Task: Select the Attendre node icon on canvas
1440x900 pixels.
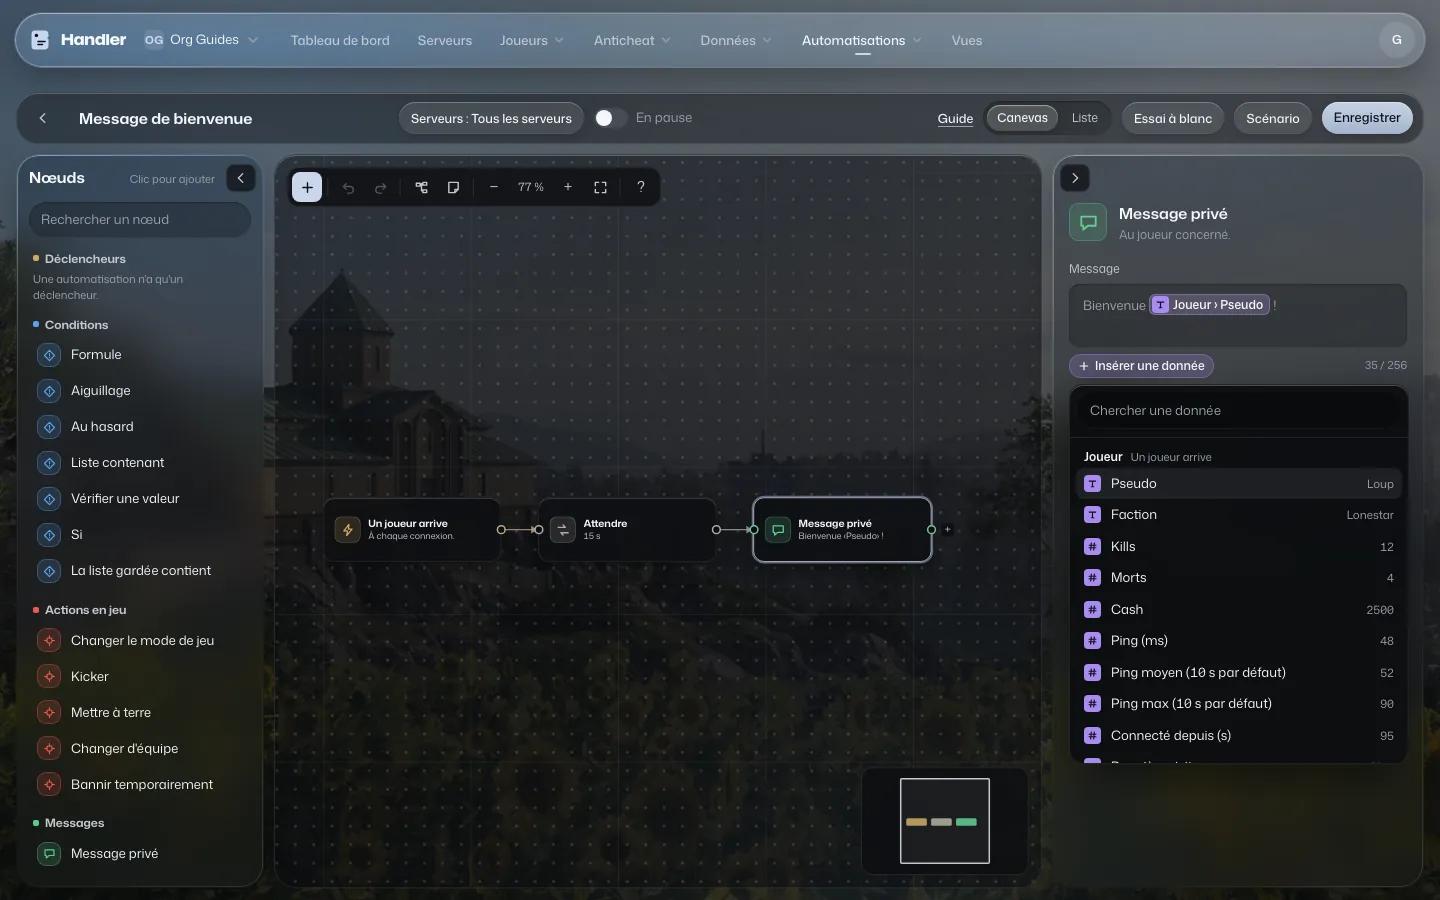Action: (x=563, y=530)
